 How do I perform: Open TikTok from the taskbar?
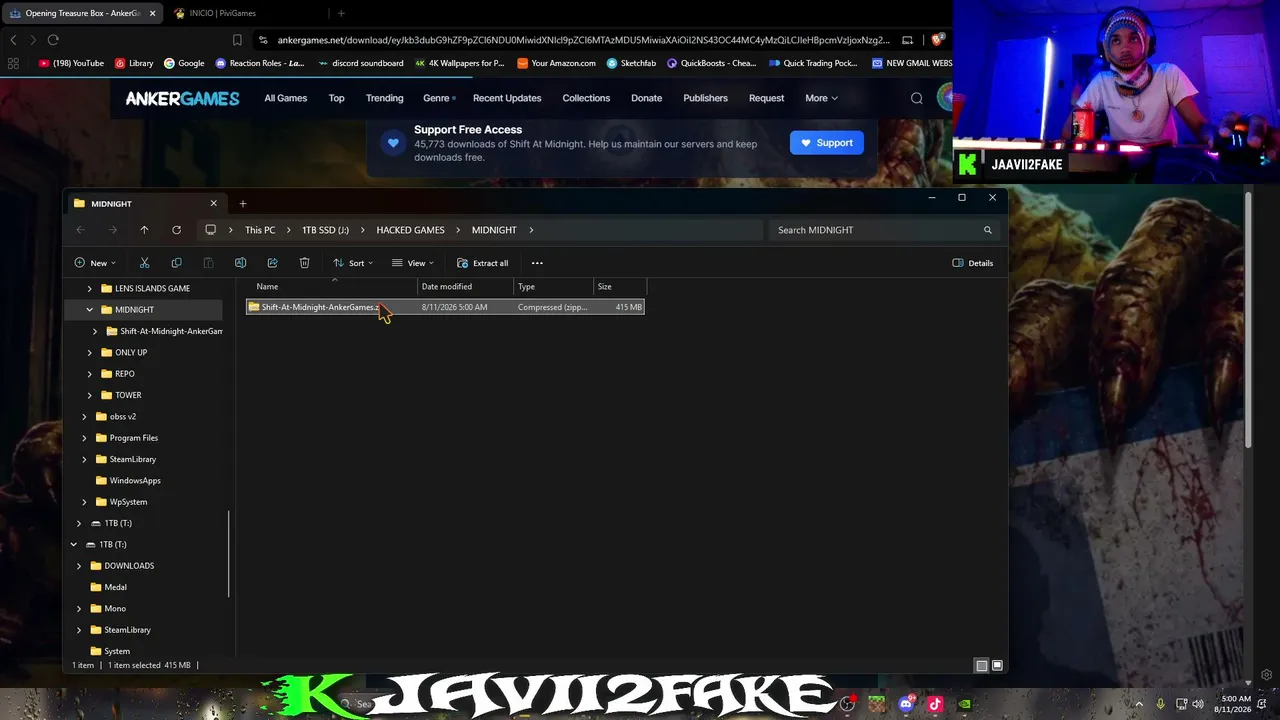[935, 704]
